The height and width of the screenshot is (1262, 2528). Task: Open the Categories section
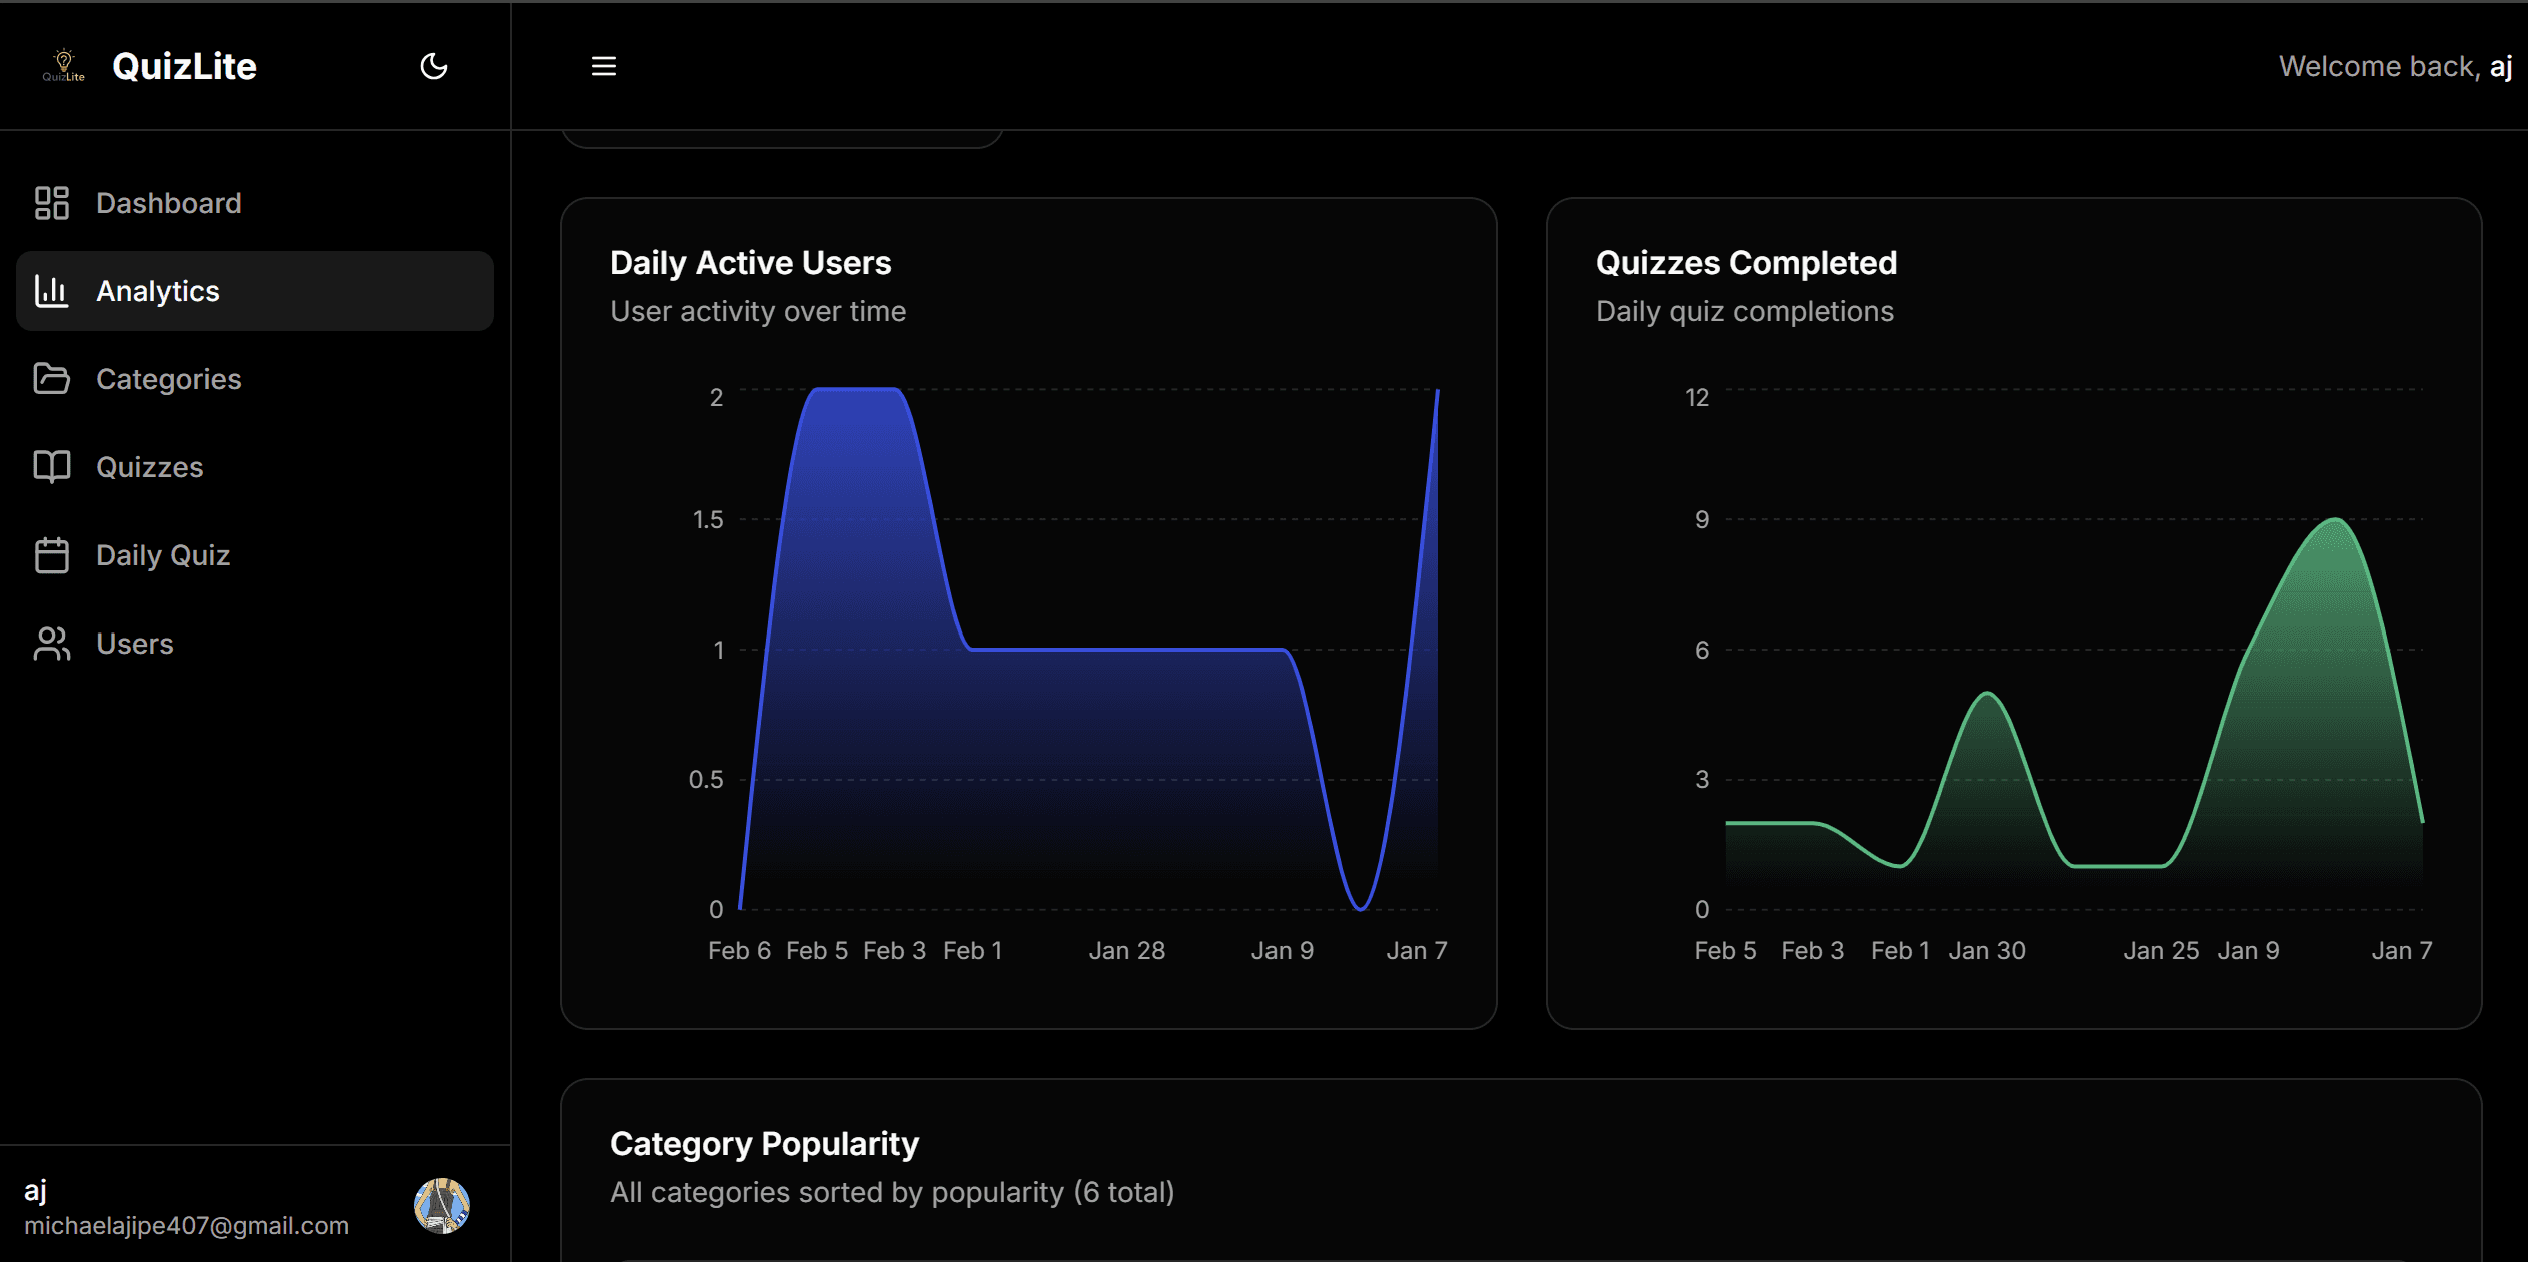point(168,379)
